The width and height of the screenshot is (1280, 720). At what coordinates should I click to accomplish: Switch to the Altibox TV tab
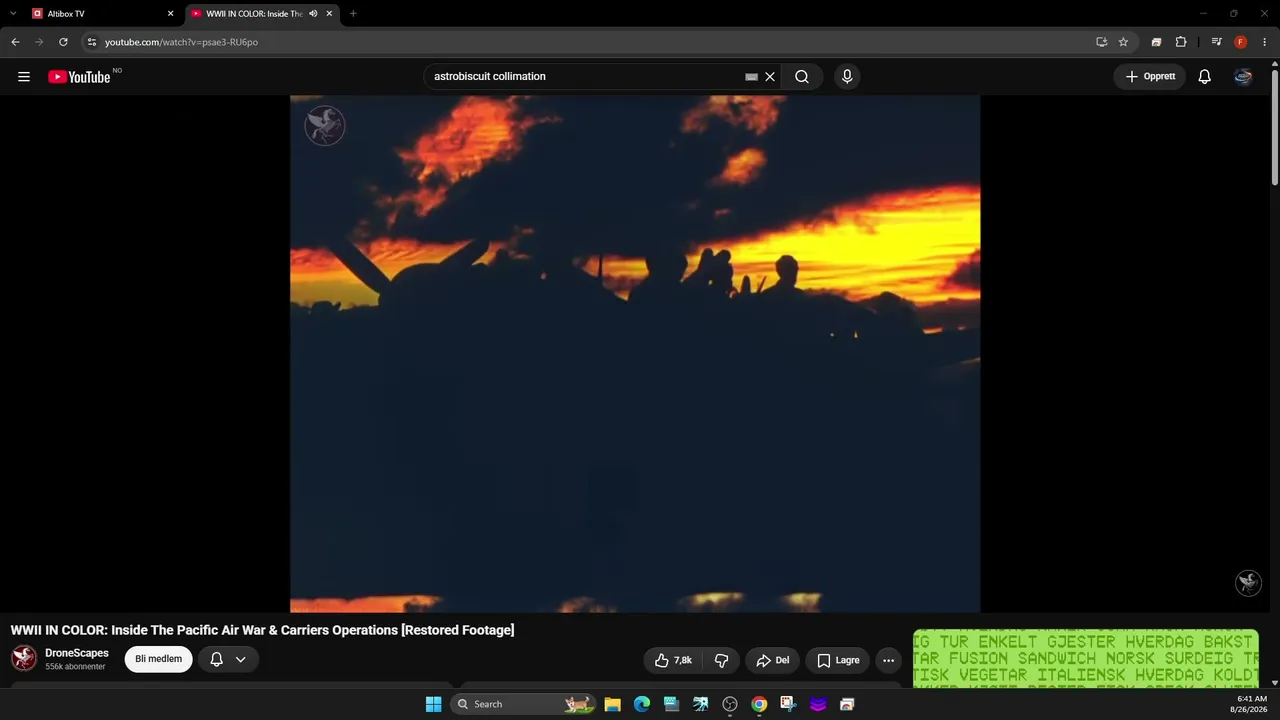[x=105, y=14]
